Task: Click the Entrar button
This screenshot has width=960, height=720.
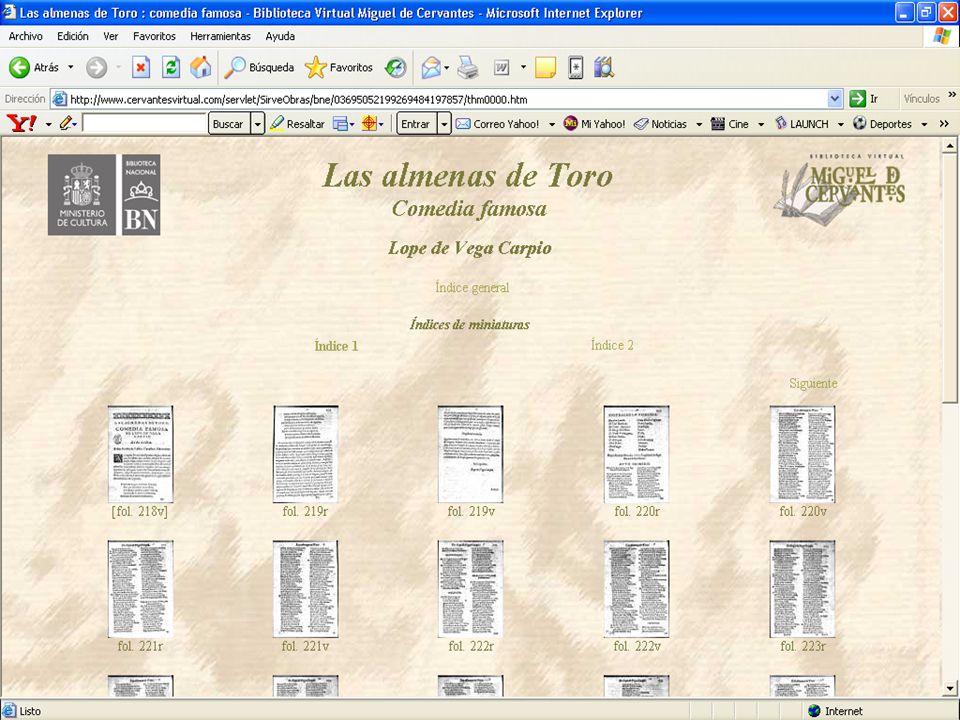Action: (415, 124)
